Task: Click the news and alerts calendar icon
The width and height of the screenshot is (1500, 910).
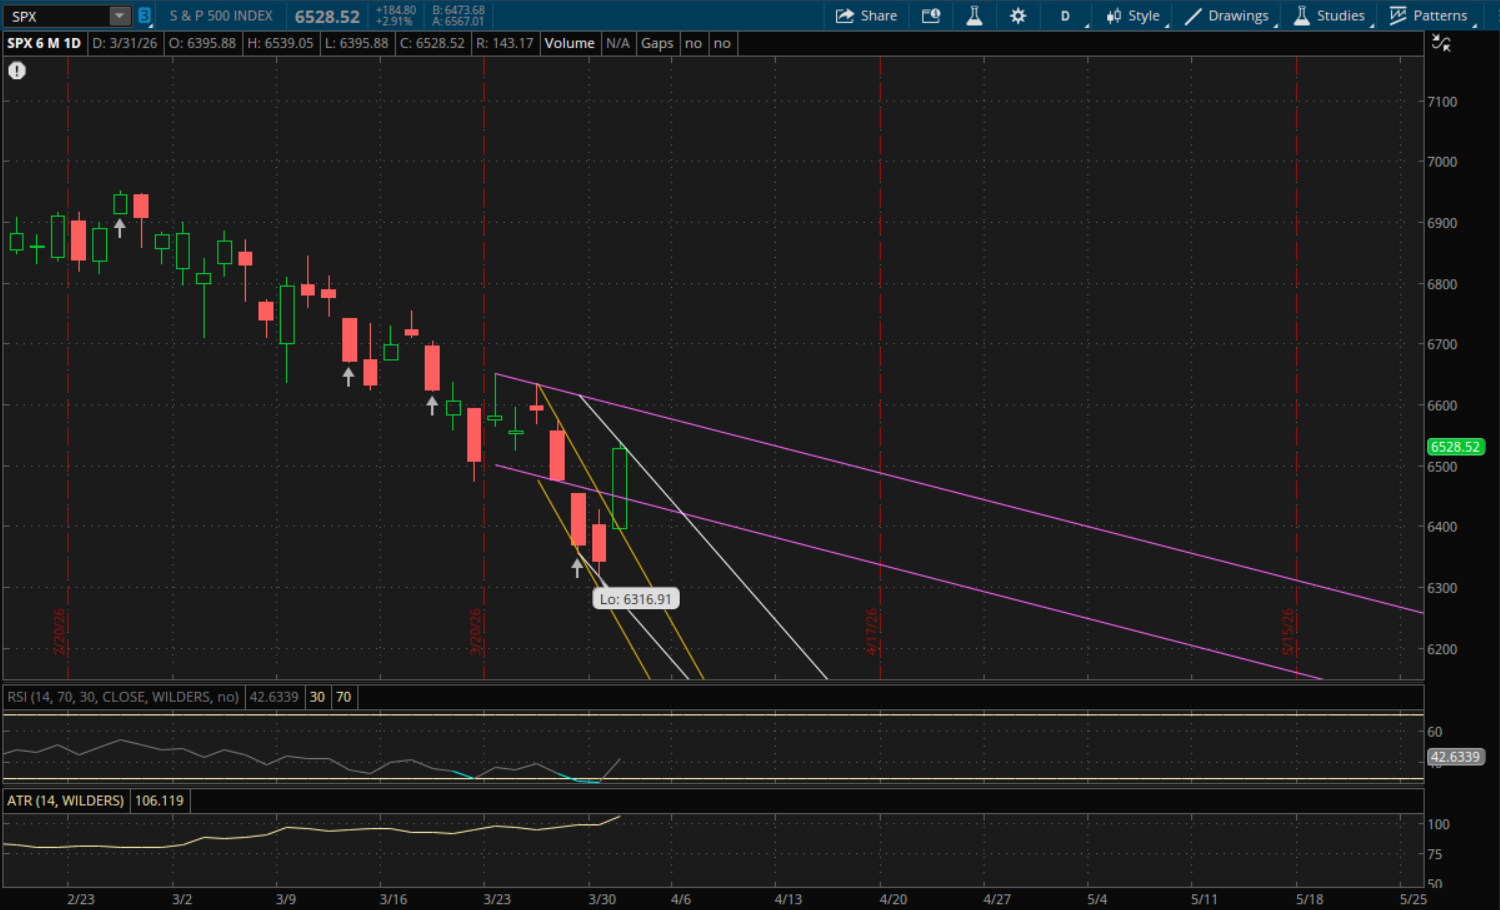Action: [x=931, y=16]
